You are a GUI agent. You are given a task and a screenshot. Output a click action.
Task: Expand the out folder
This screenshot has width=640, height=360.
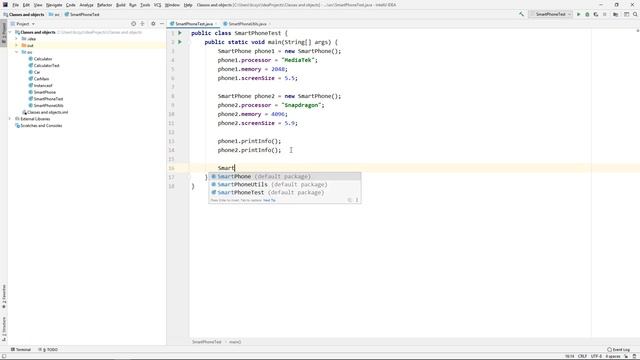point(17,45)
